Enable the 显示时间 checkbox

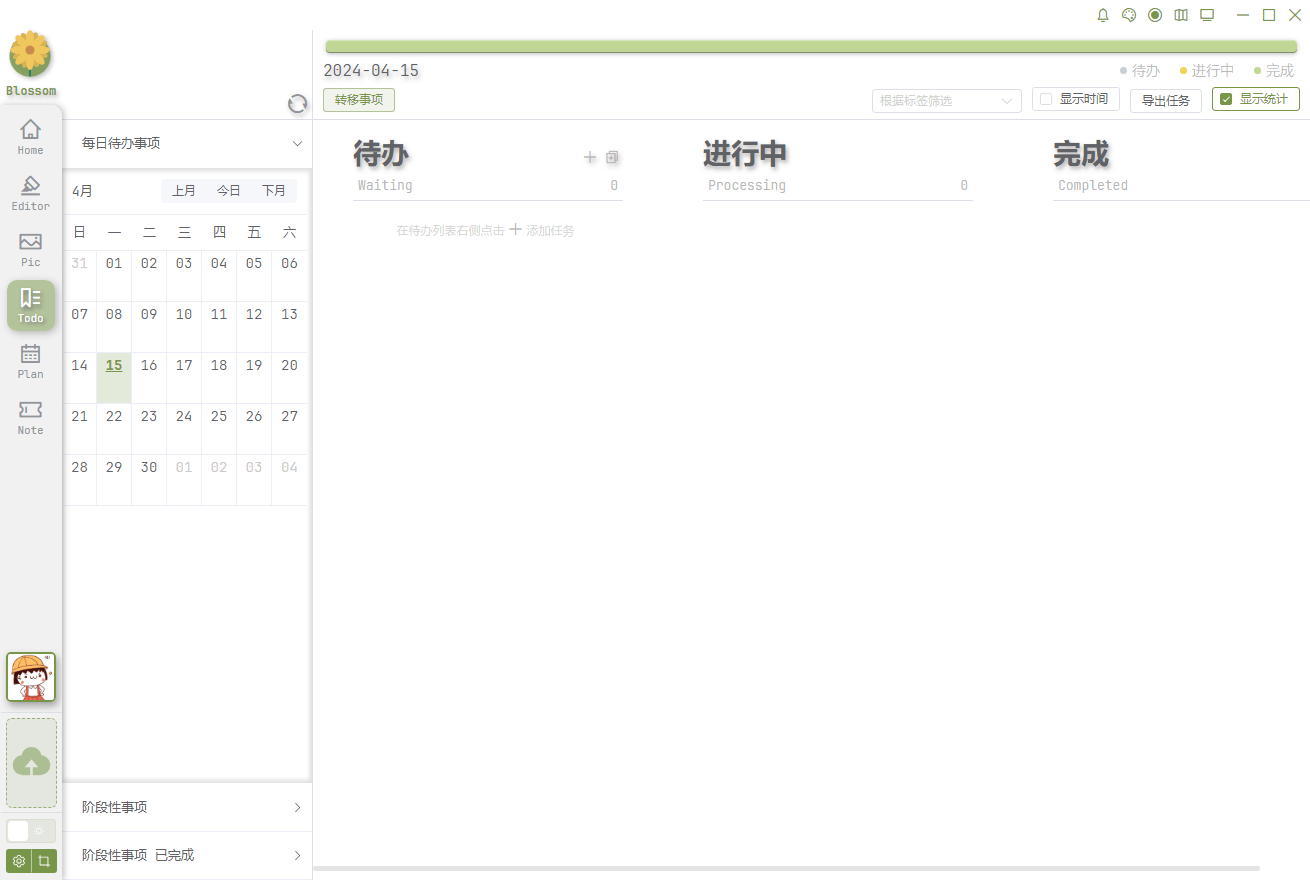1046,99
